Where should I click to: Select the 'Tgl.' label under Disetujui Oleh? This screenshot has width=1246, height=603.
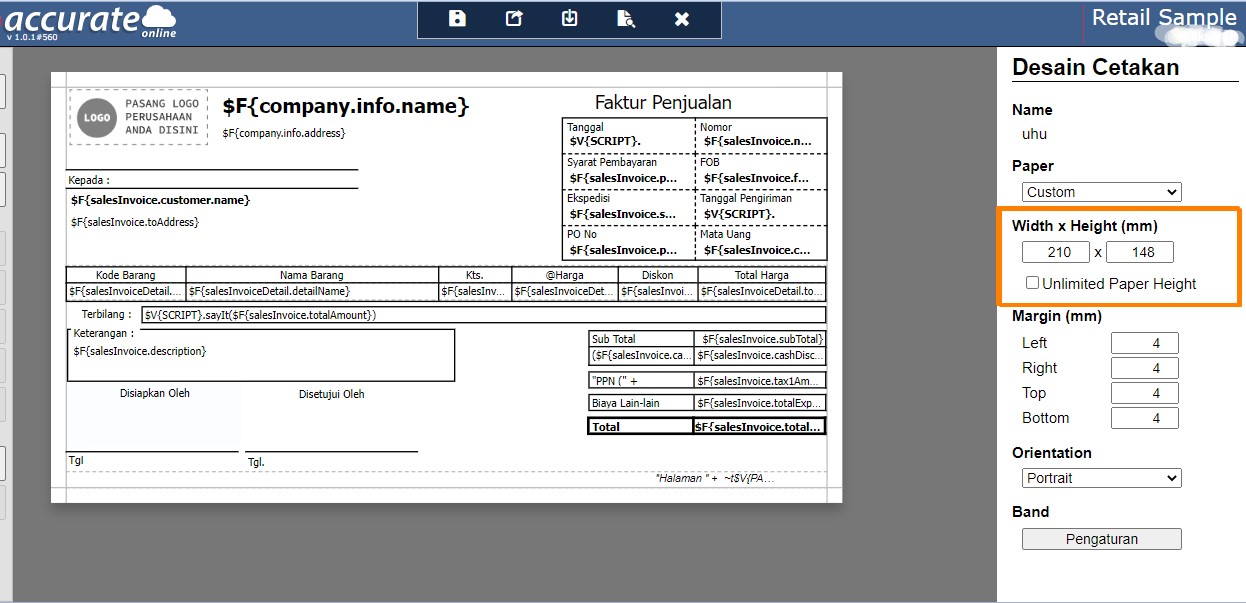256,462
